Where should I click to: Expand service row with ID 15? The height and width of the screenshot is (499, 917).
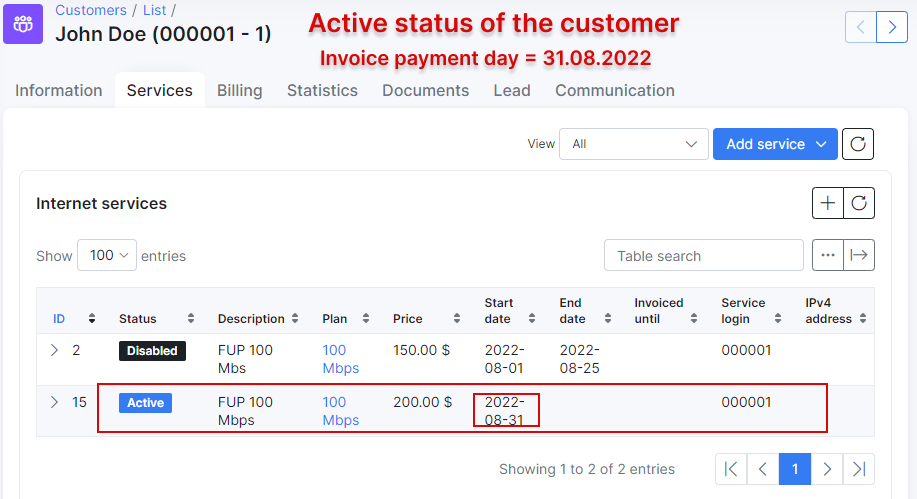[x=54, y=402]
